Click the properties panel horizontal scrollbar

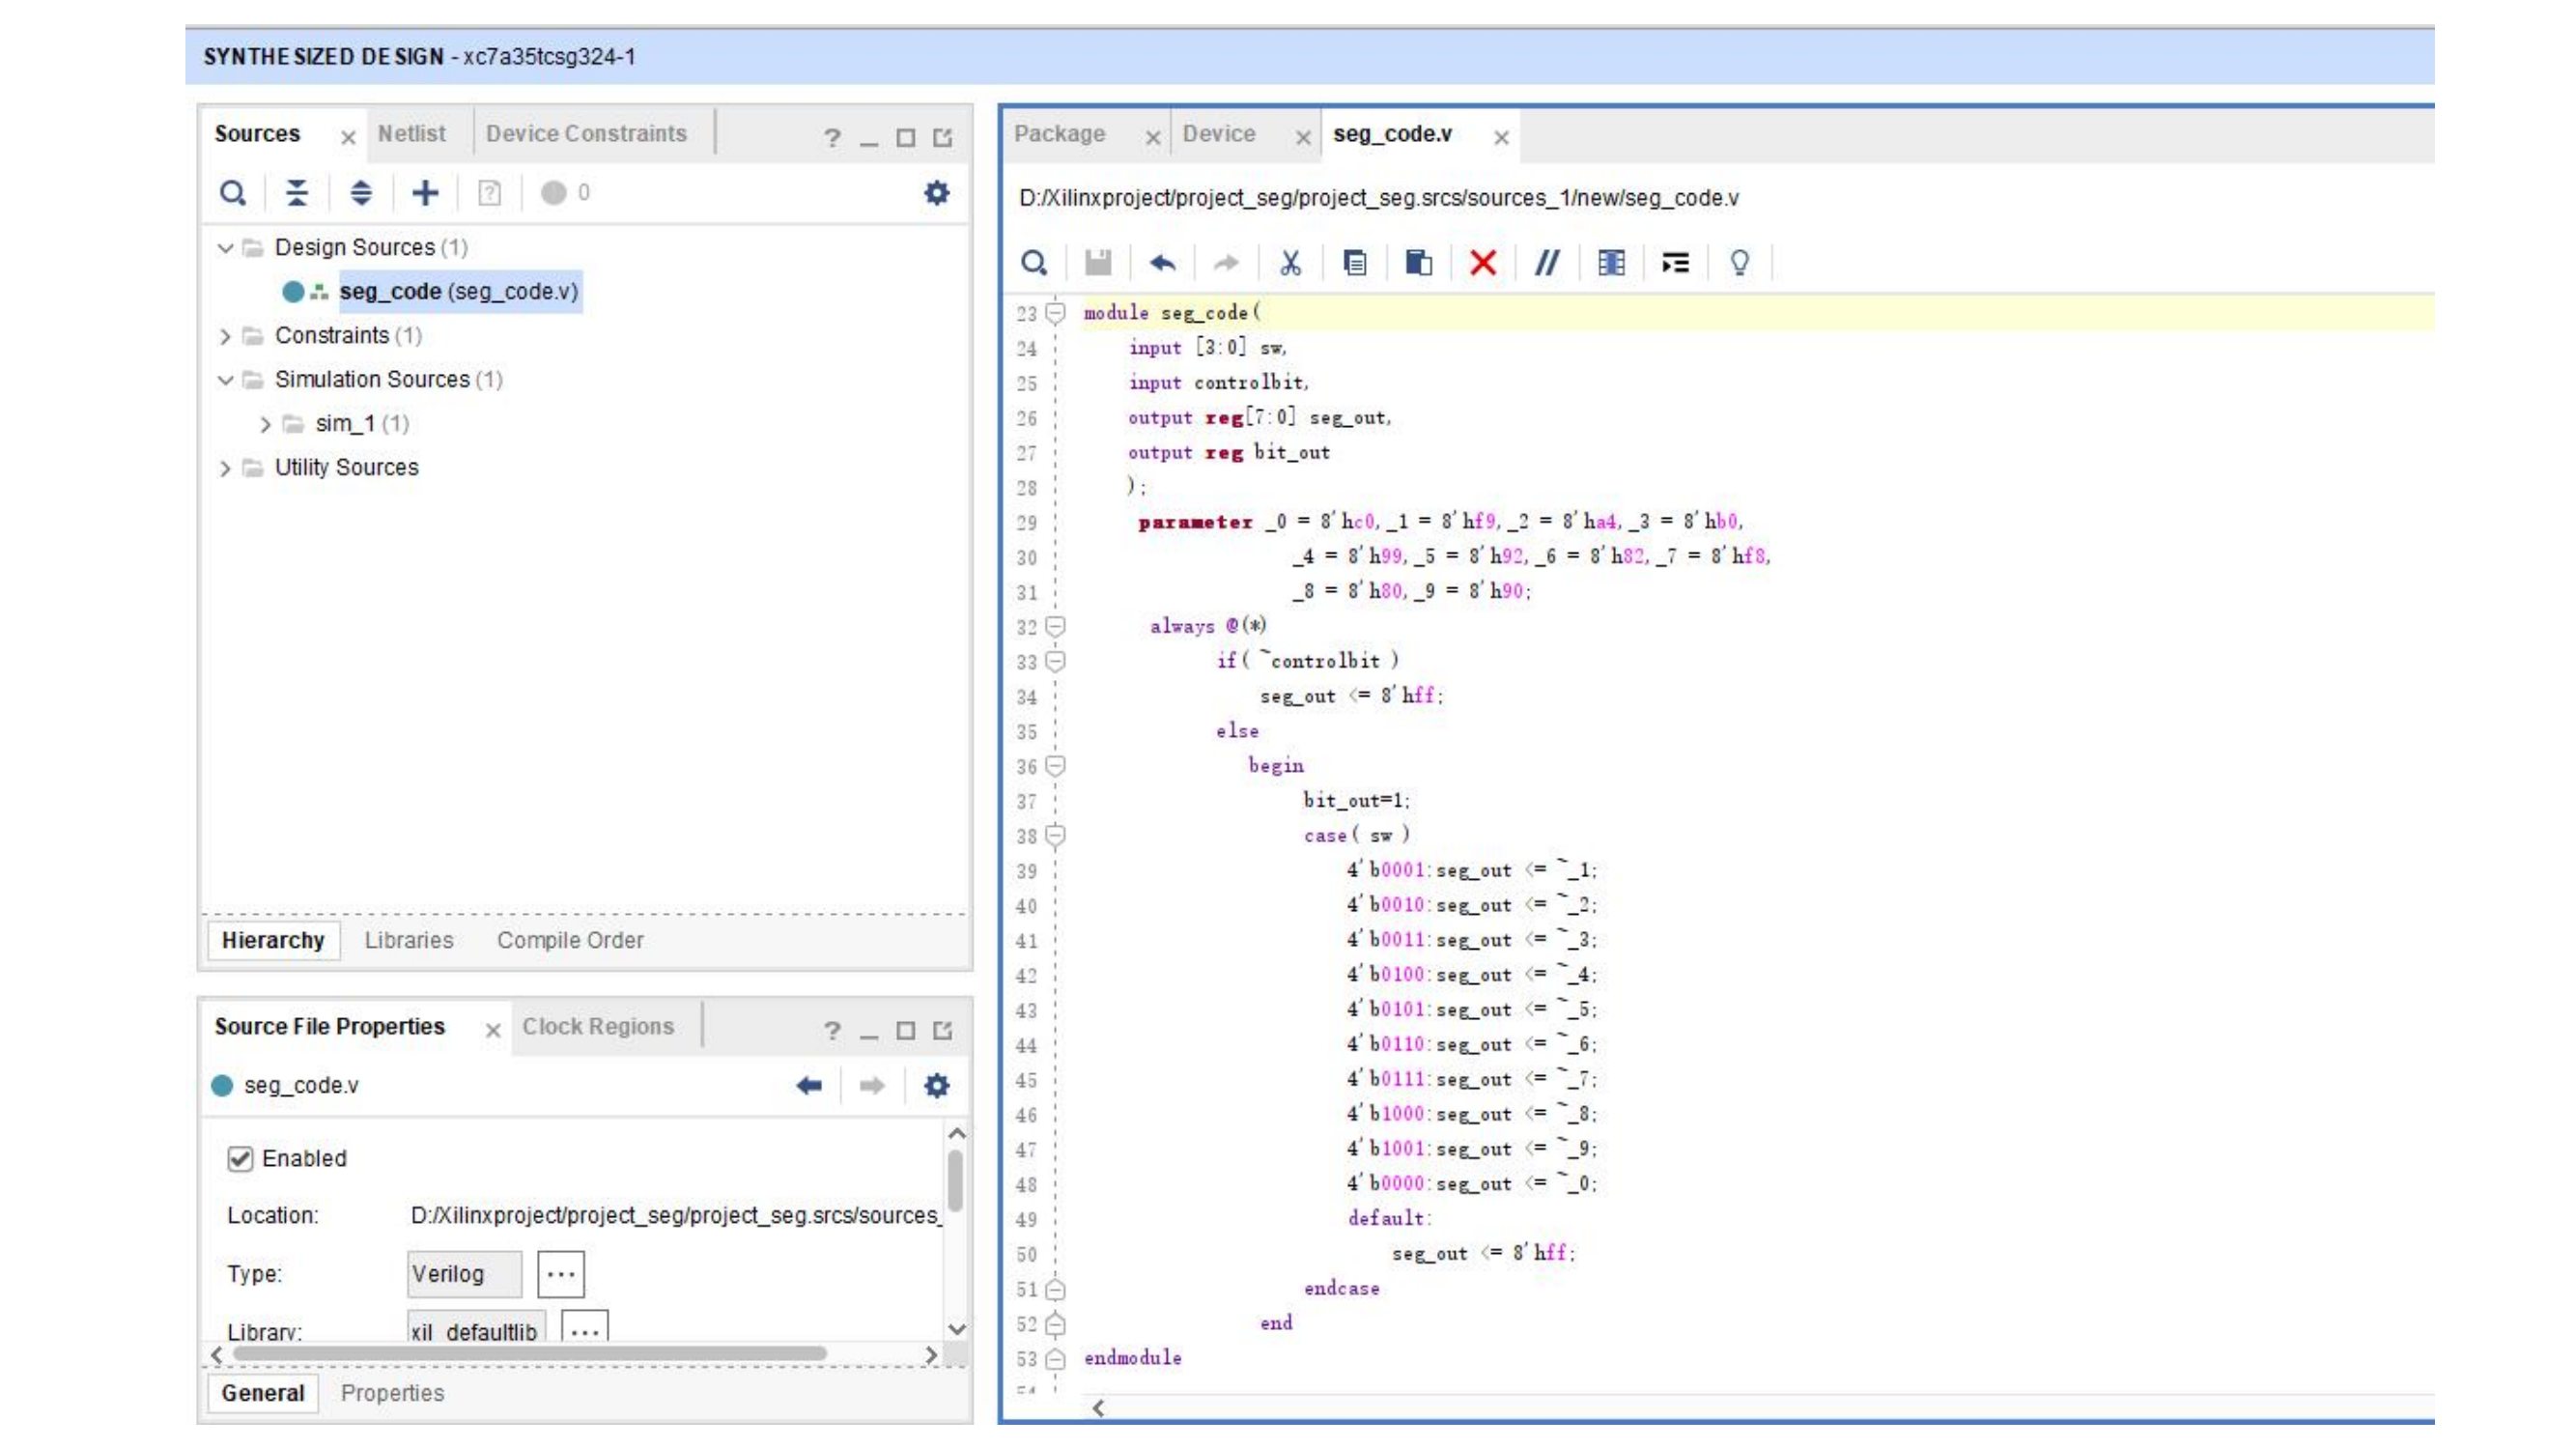click(530, 1354)
